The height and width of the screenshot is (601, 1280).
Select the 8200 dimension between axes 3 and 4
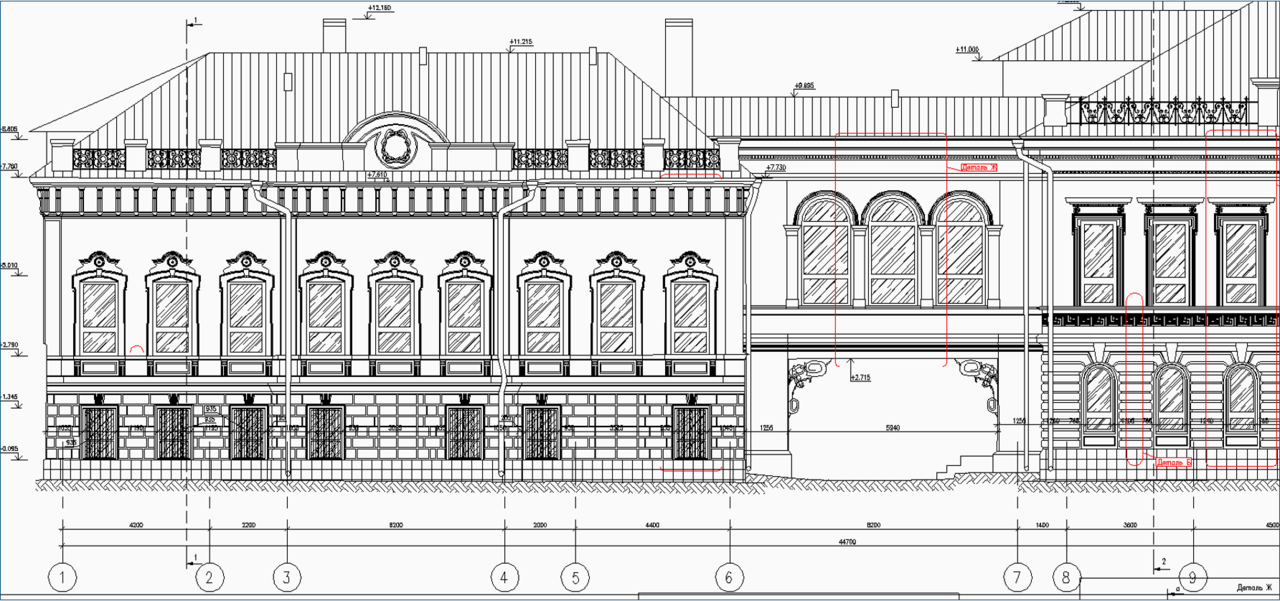pos(395,524)
